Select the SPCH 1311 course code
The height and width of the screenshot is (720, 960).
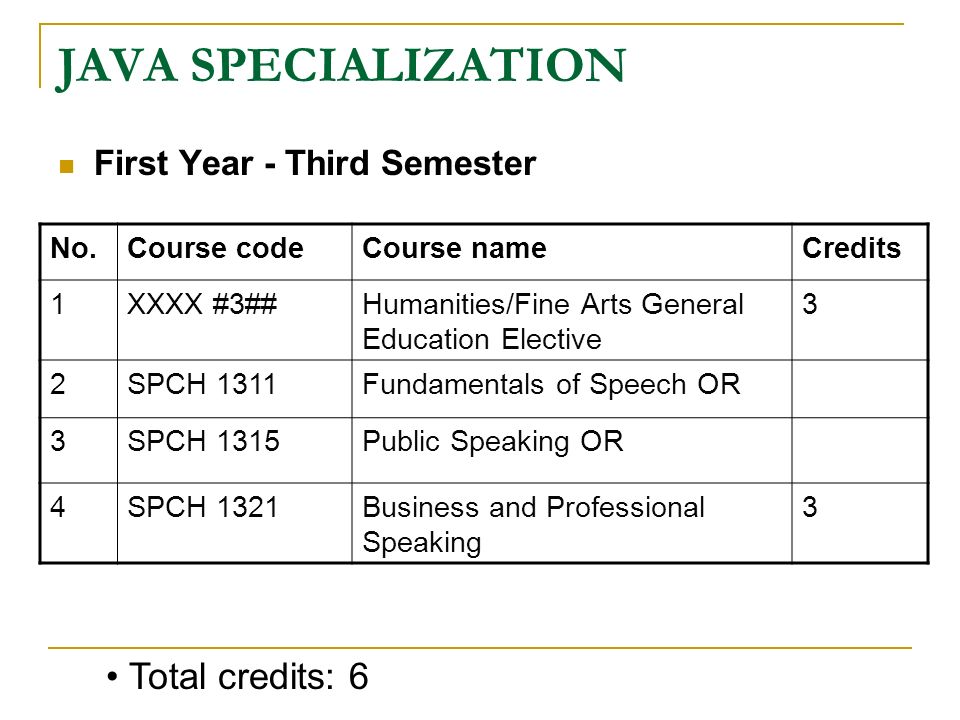click(201, 384)
